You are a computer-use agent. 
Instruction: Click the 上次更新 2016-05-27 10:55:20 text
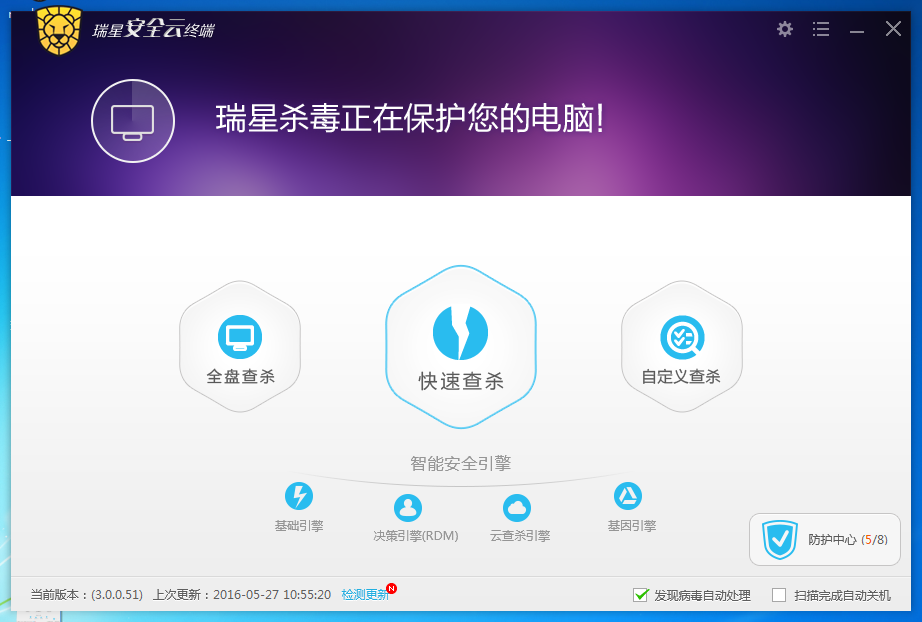pos(242,595)
